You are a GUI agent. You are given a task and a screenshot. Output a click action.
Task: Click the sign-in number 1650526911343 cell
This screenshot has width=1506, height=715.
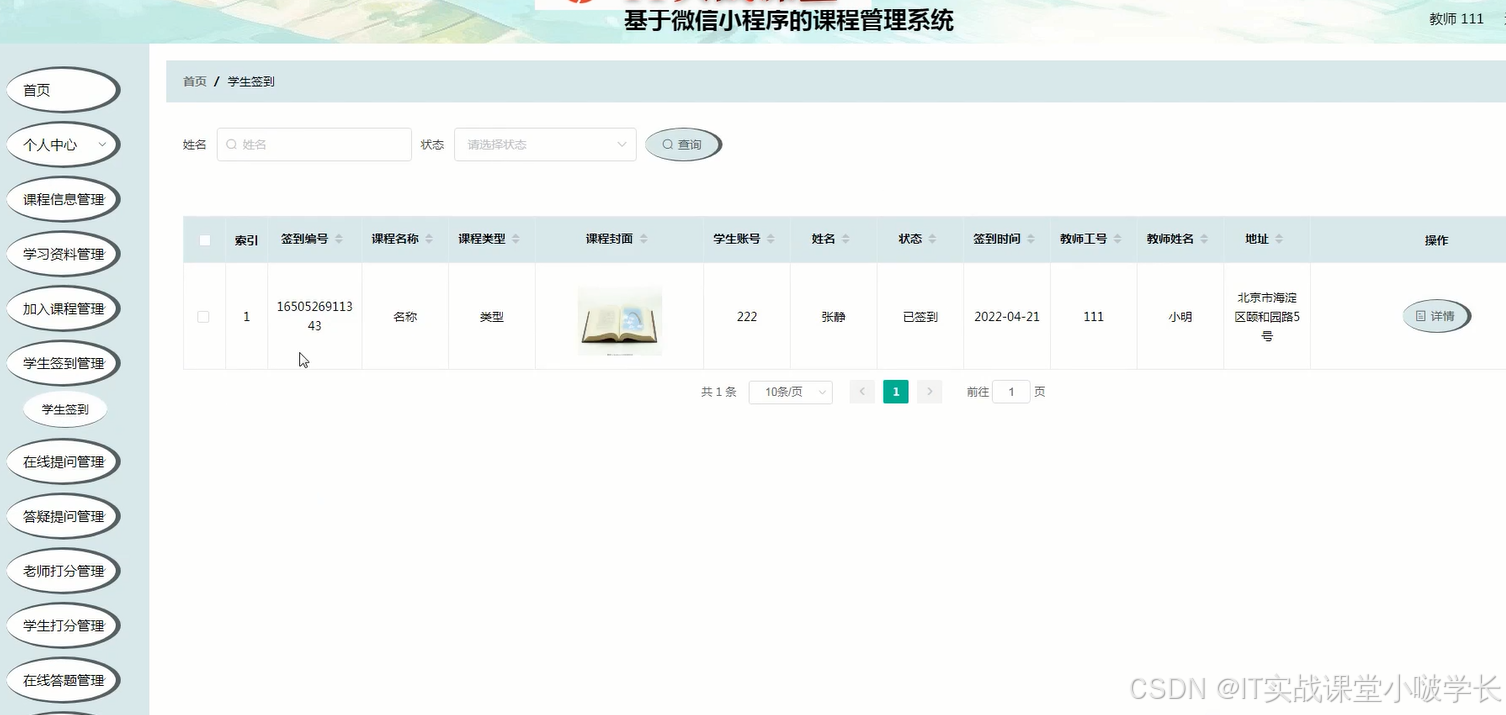(315, 317)
